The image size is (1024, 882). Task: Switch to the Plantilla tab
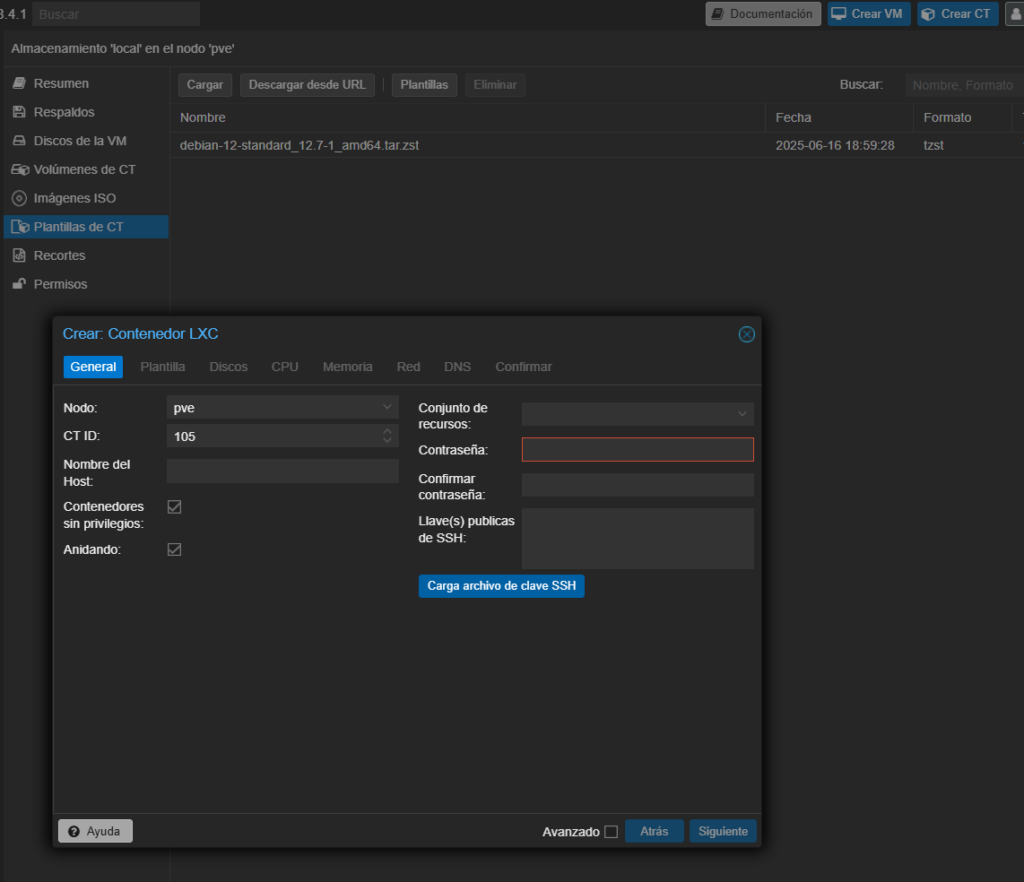click(162, 367)
